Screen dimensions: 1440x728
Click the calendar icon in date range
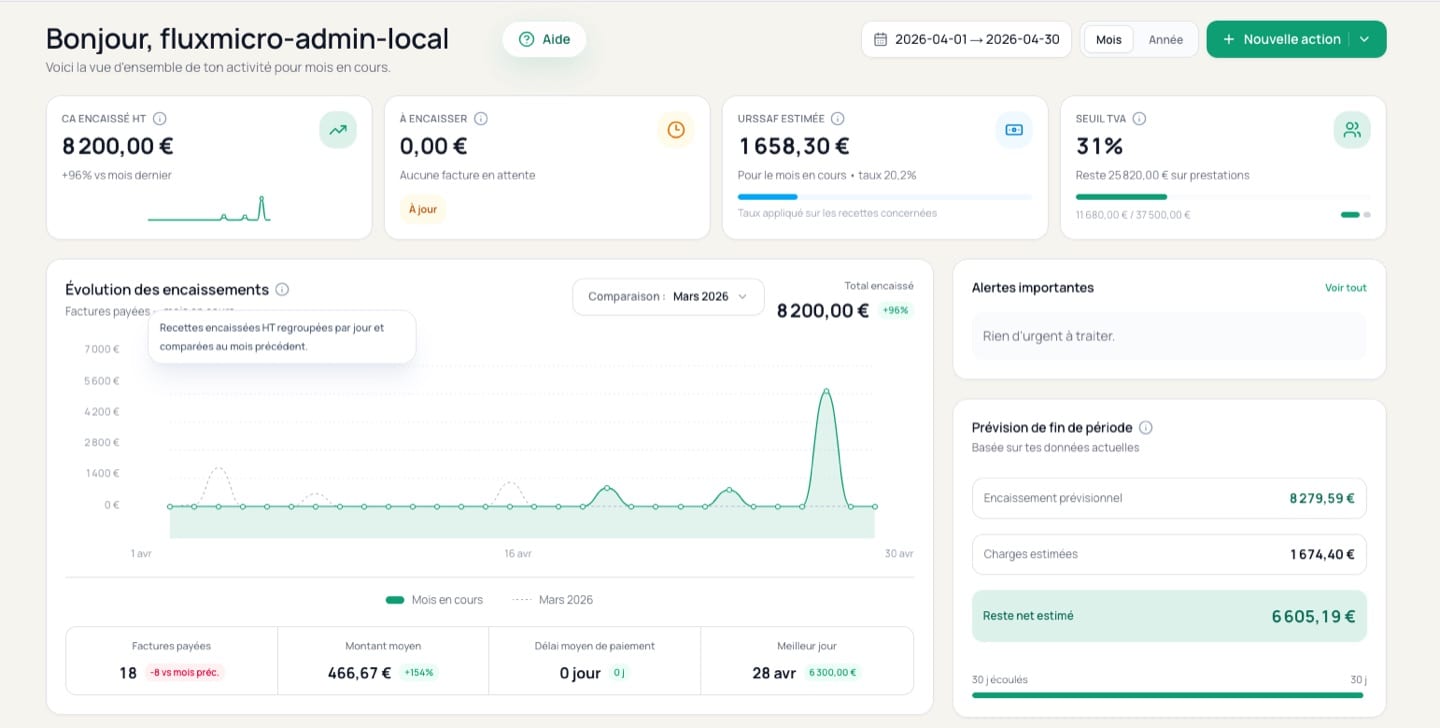click(x=880, y=40)
